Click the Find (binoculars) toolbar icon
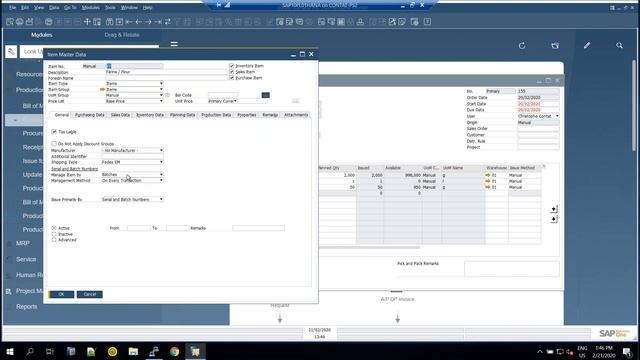Viewport: 640px width, 360px height. [x=109, y=22]
